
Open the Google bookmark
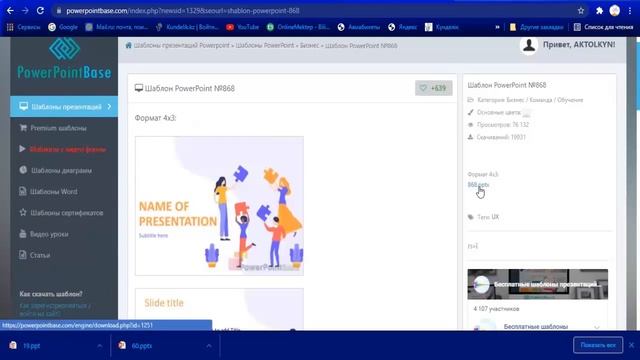[x=63, y=27]
